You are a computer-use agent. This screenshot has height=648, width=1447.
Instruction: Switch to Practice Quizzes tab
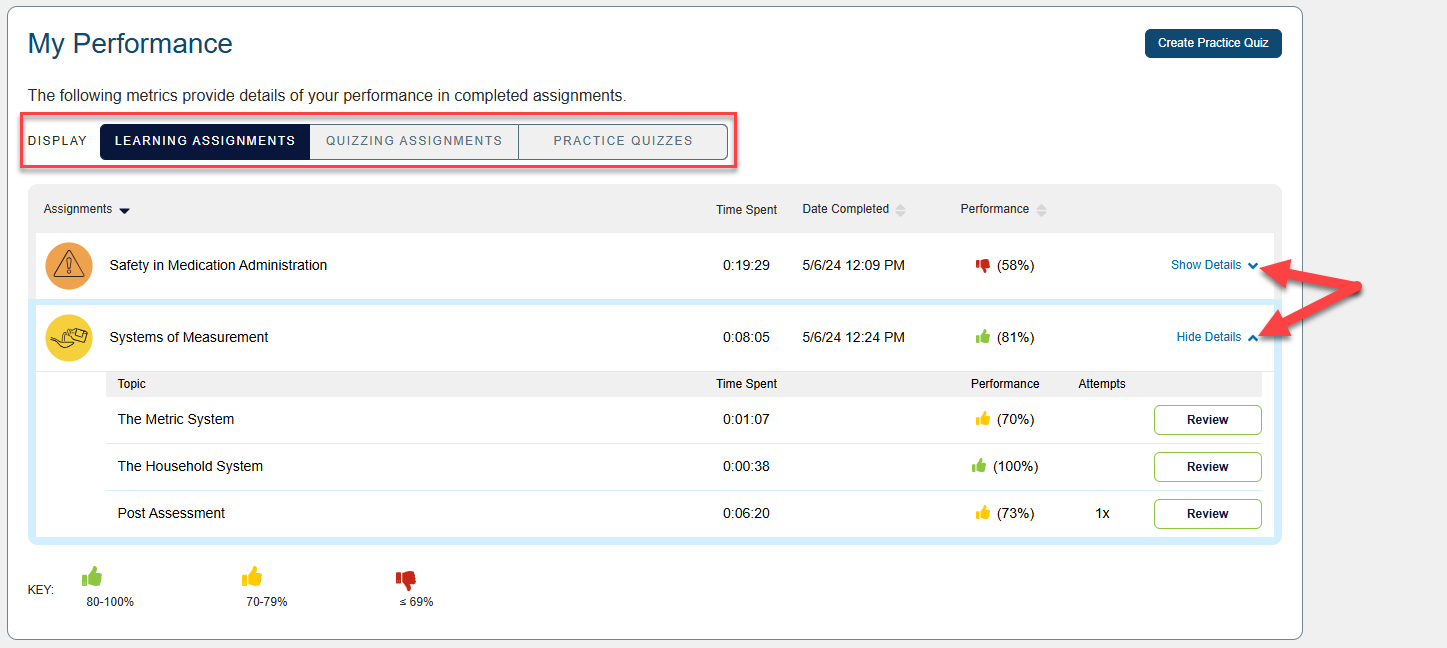(623, 141)
